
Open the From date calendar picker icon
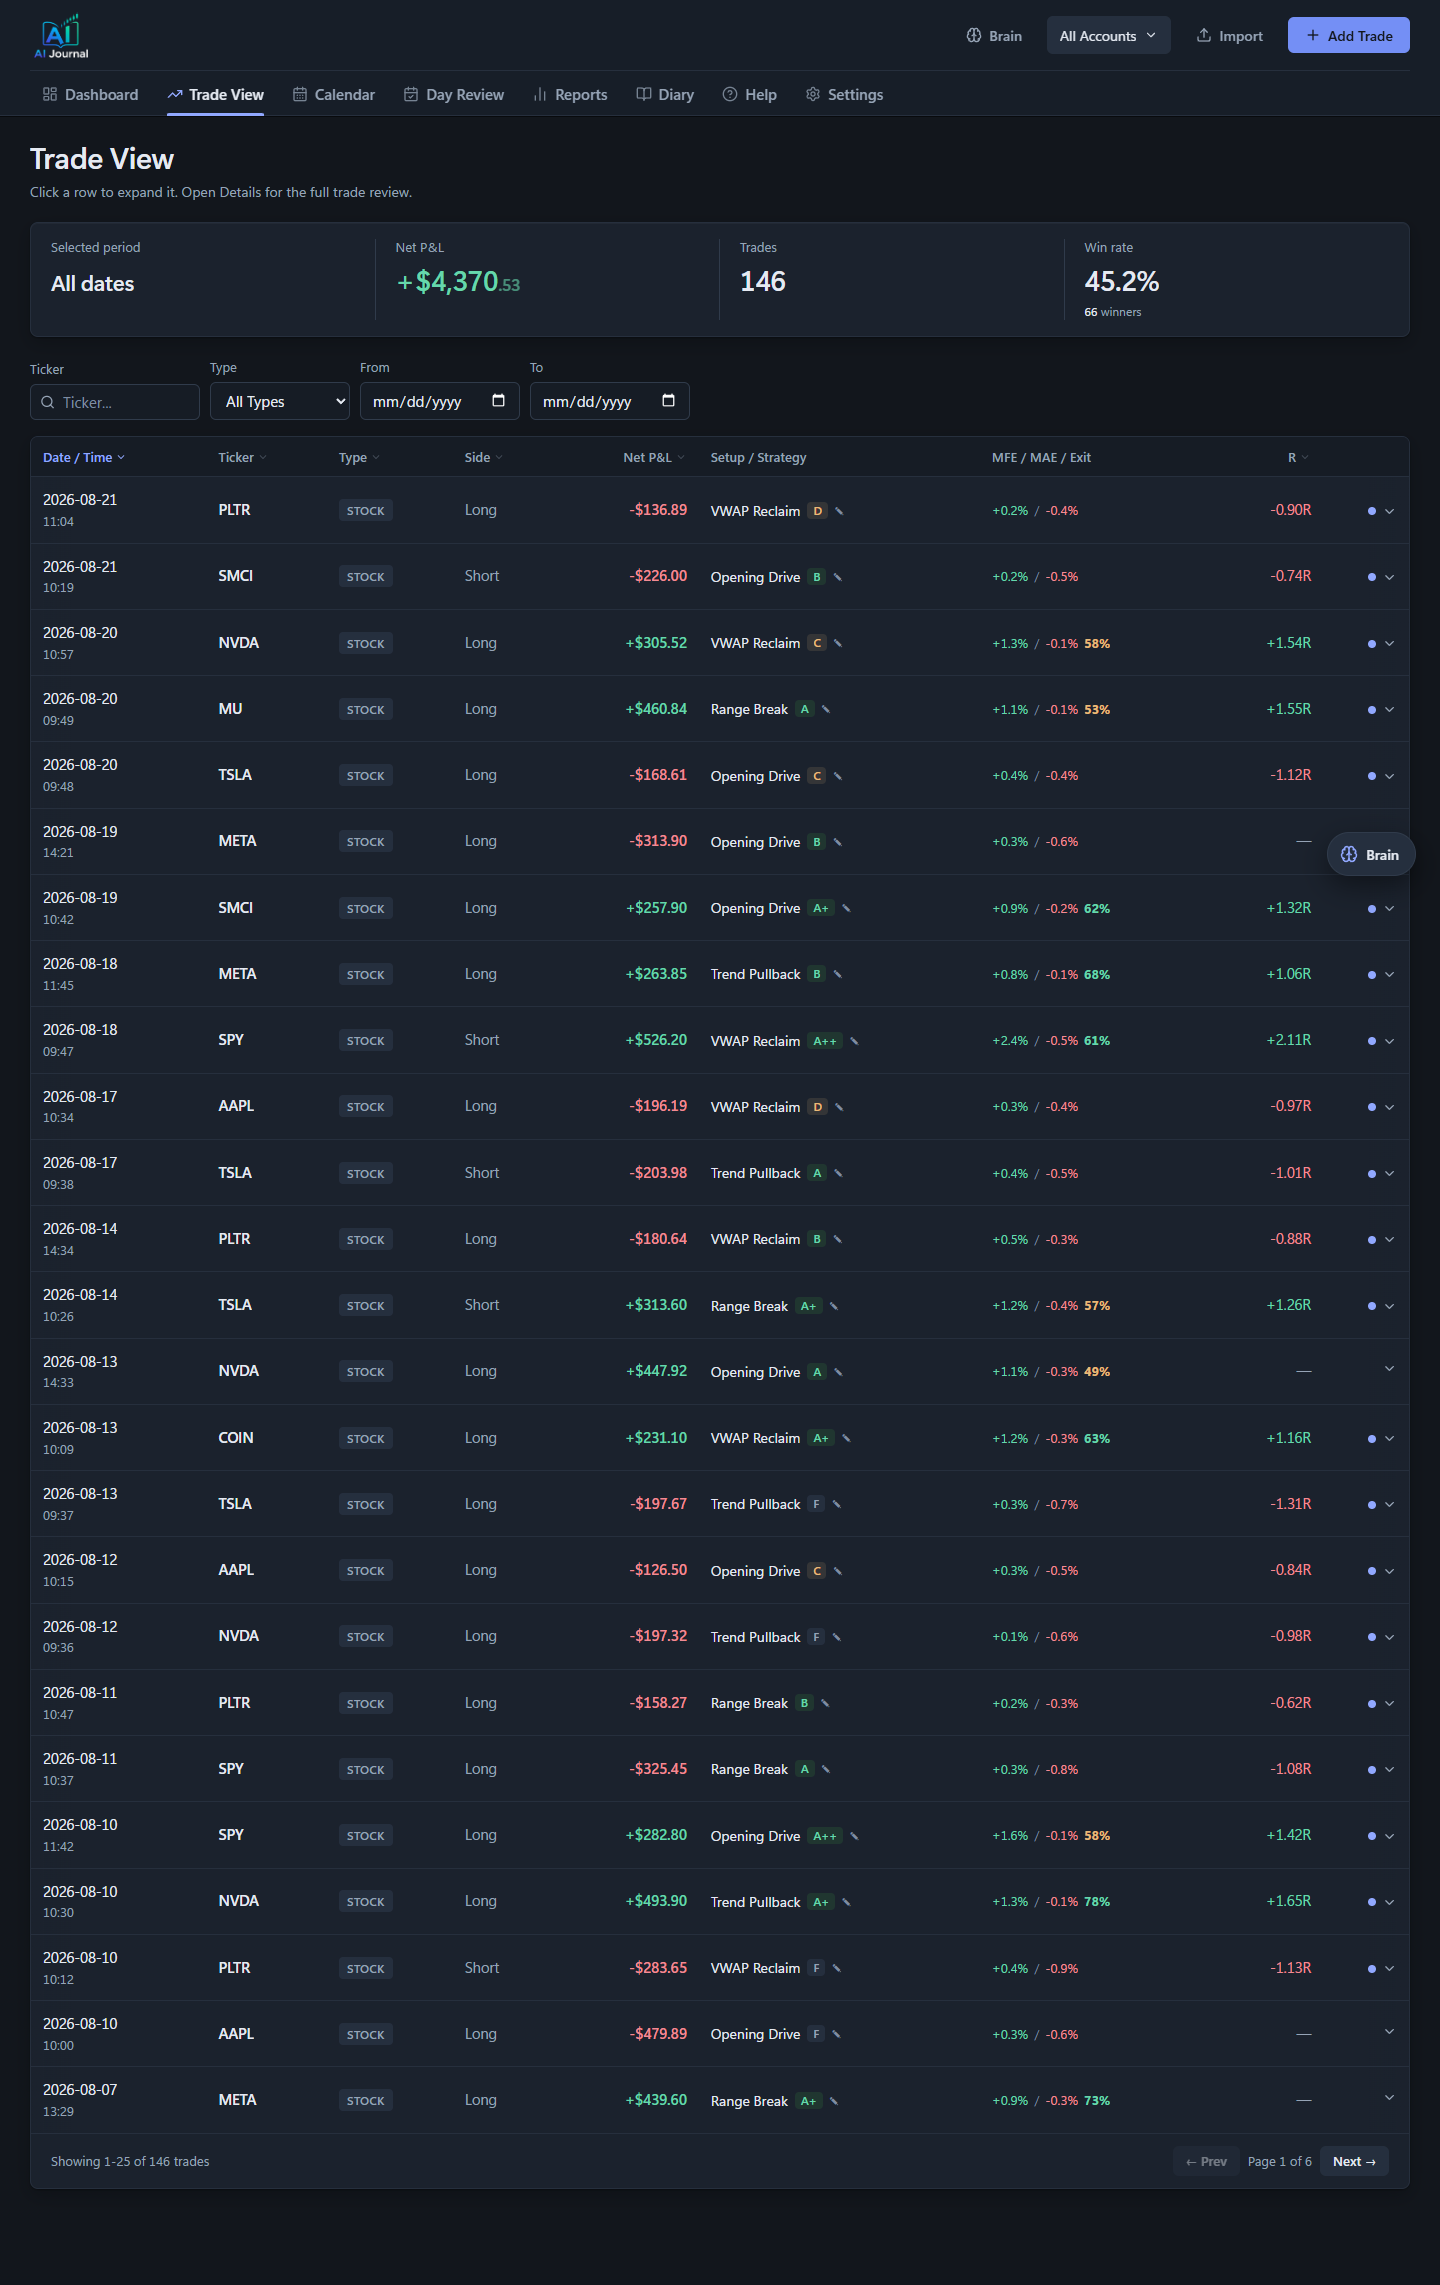click(x=498, y=401)
